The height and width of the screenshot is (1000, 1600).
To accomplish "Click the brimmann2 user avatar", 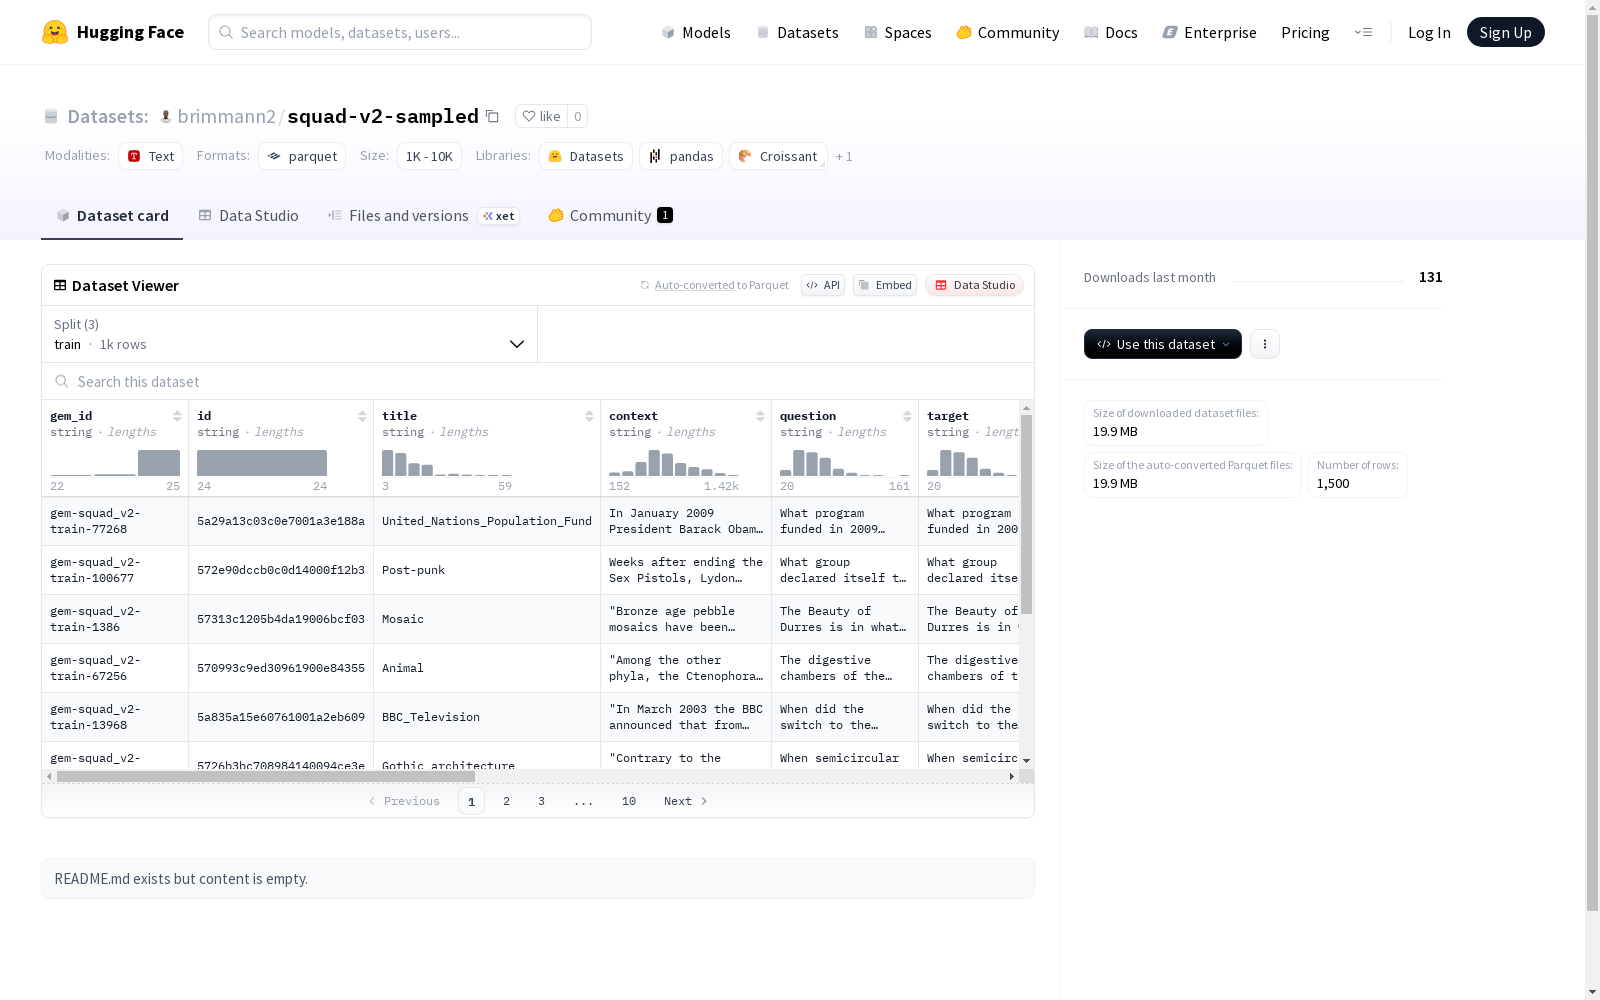I will pyautogui.click(x=166, y=116).
